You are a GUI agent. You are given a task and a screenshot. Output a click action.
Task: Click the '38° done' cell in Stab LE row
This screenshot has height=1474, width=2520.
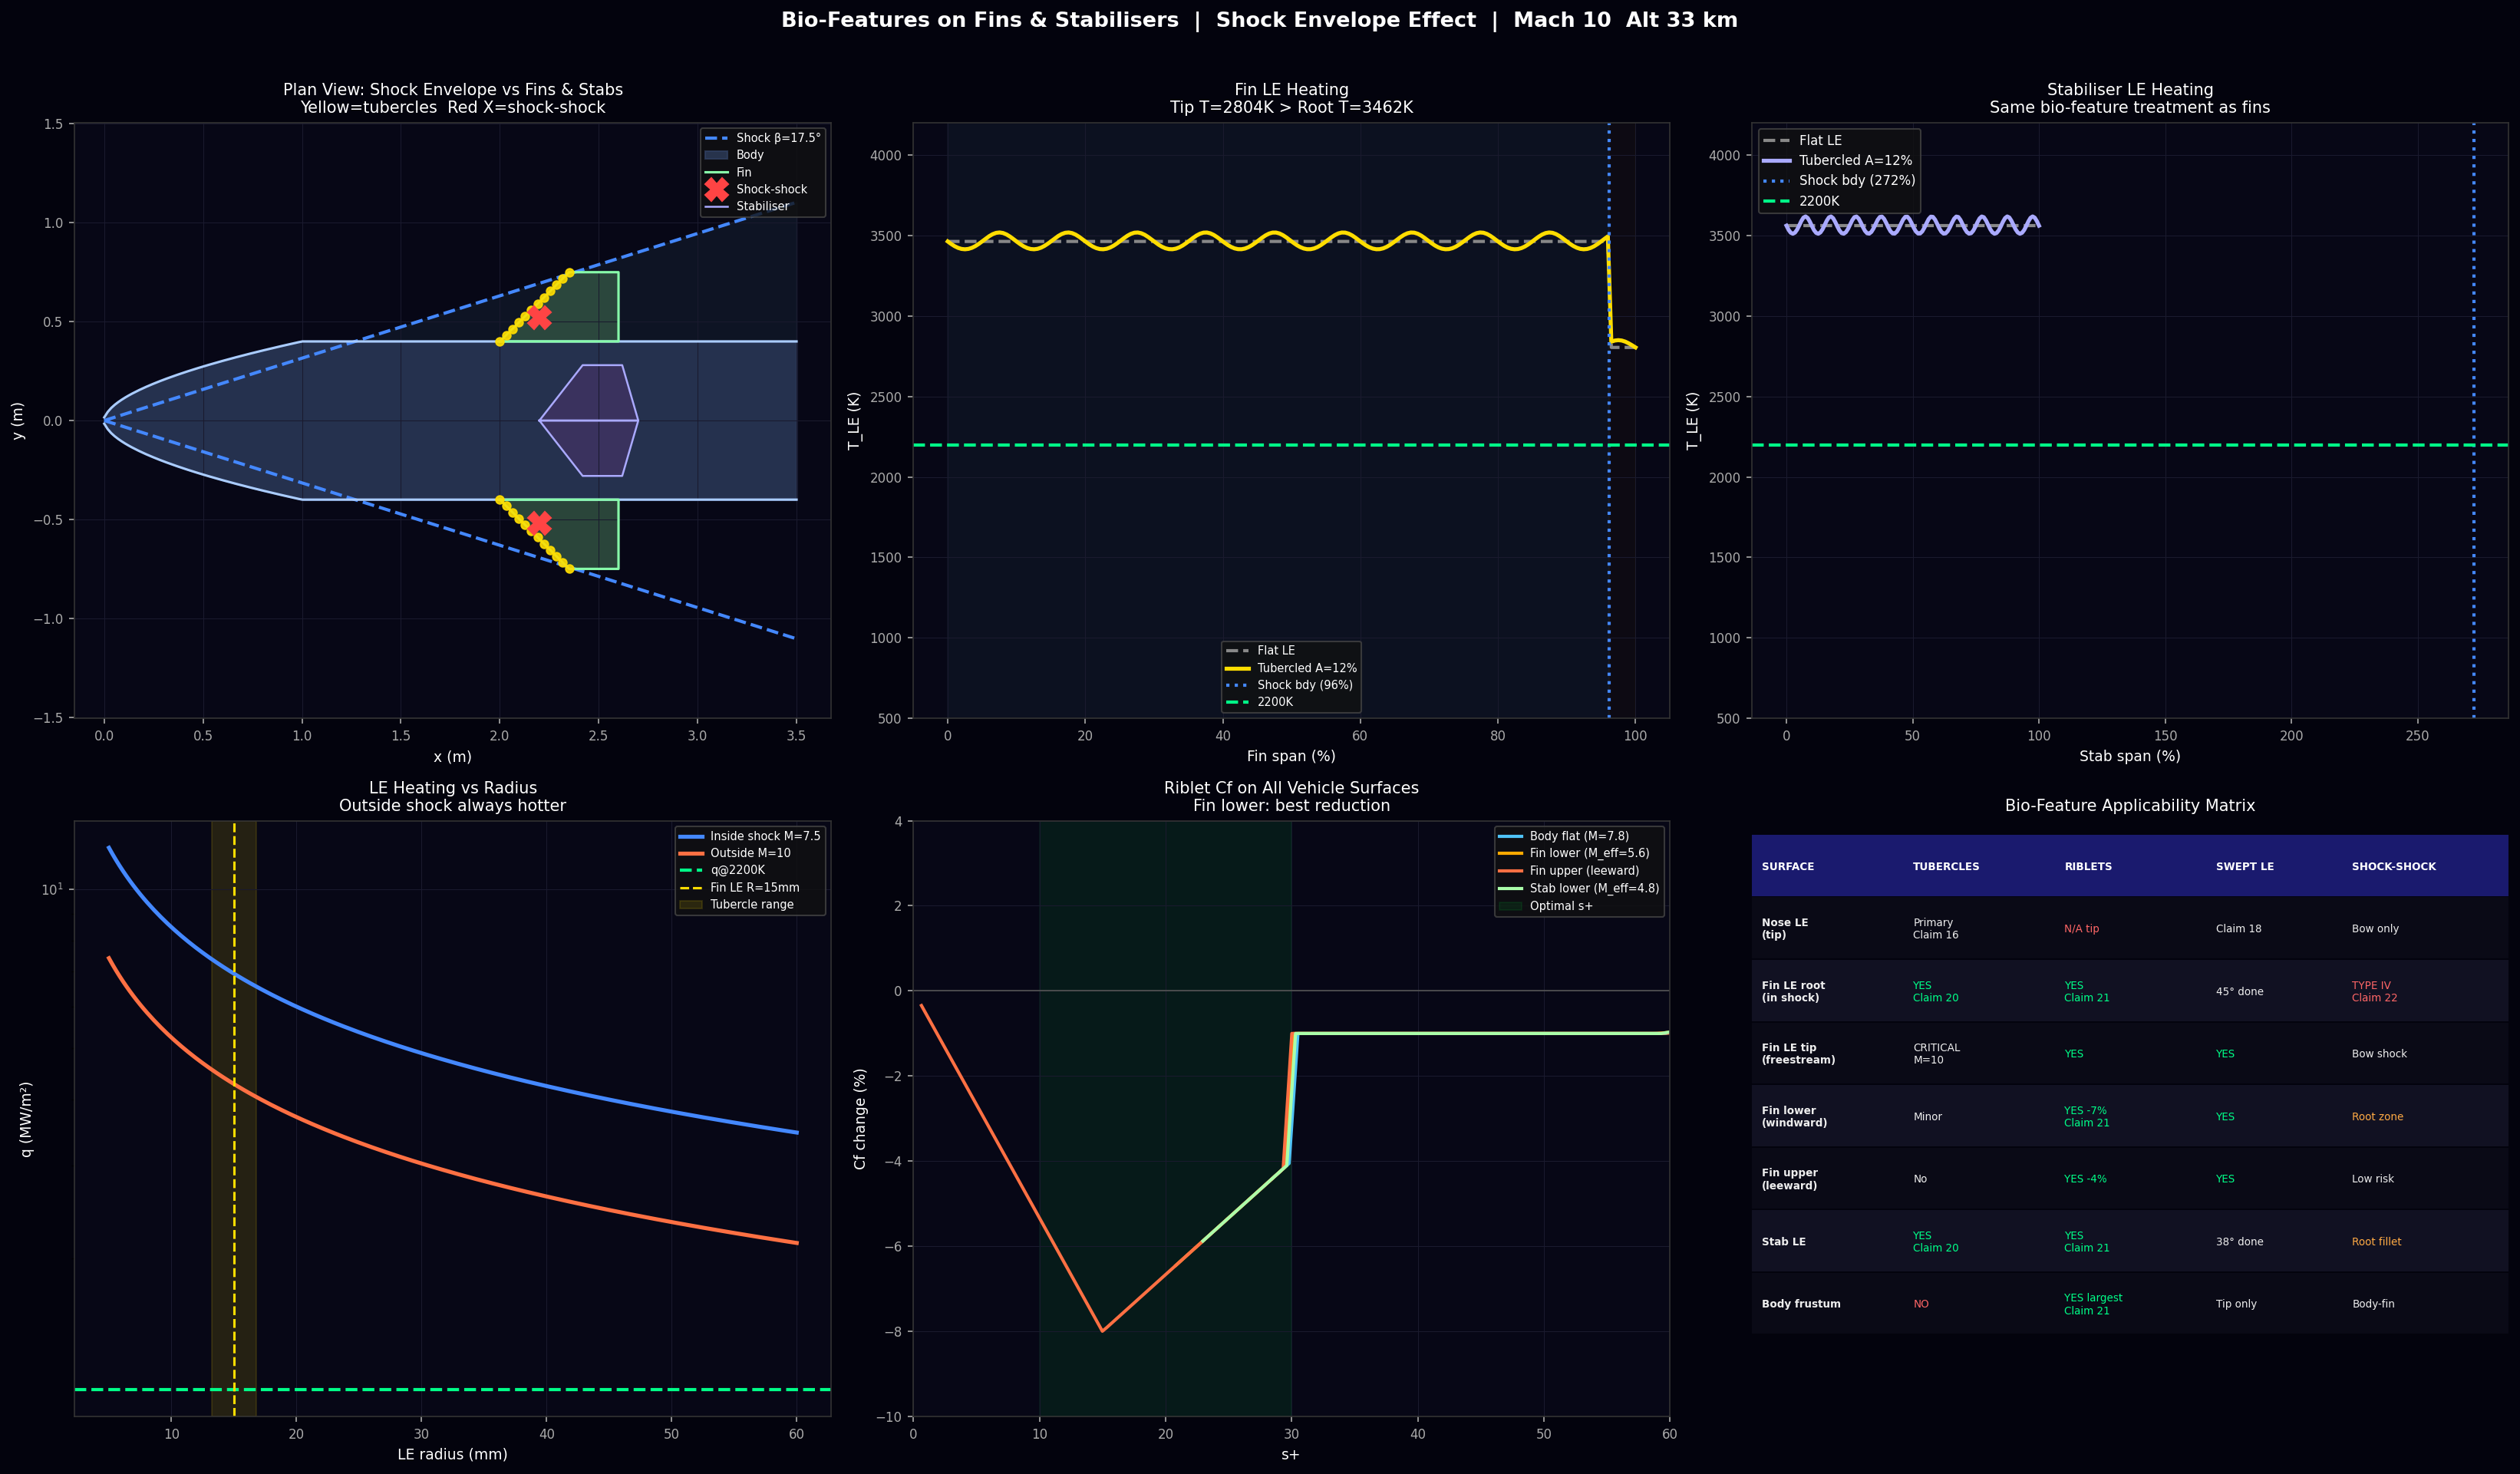click(2239, 1242)
